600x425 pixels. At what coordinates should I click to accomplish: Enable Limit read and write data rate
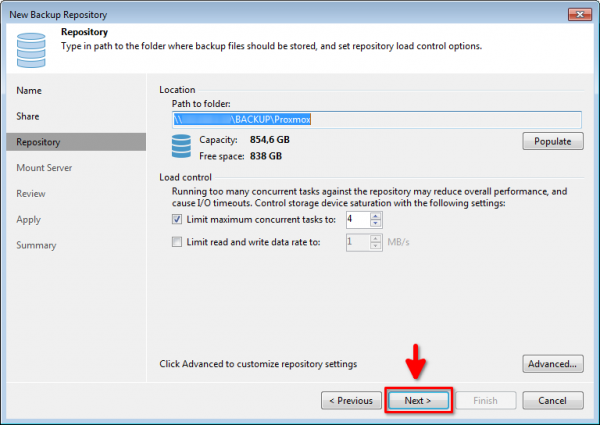(178, 242)
